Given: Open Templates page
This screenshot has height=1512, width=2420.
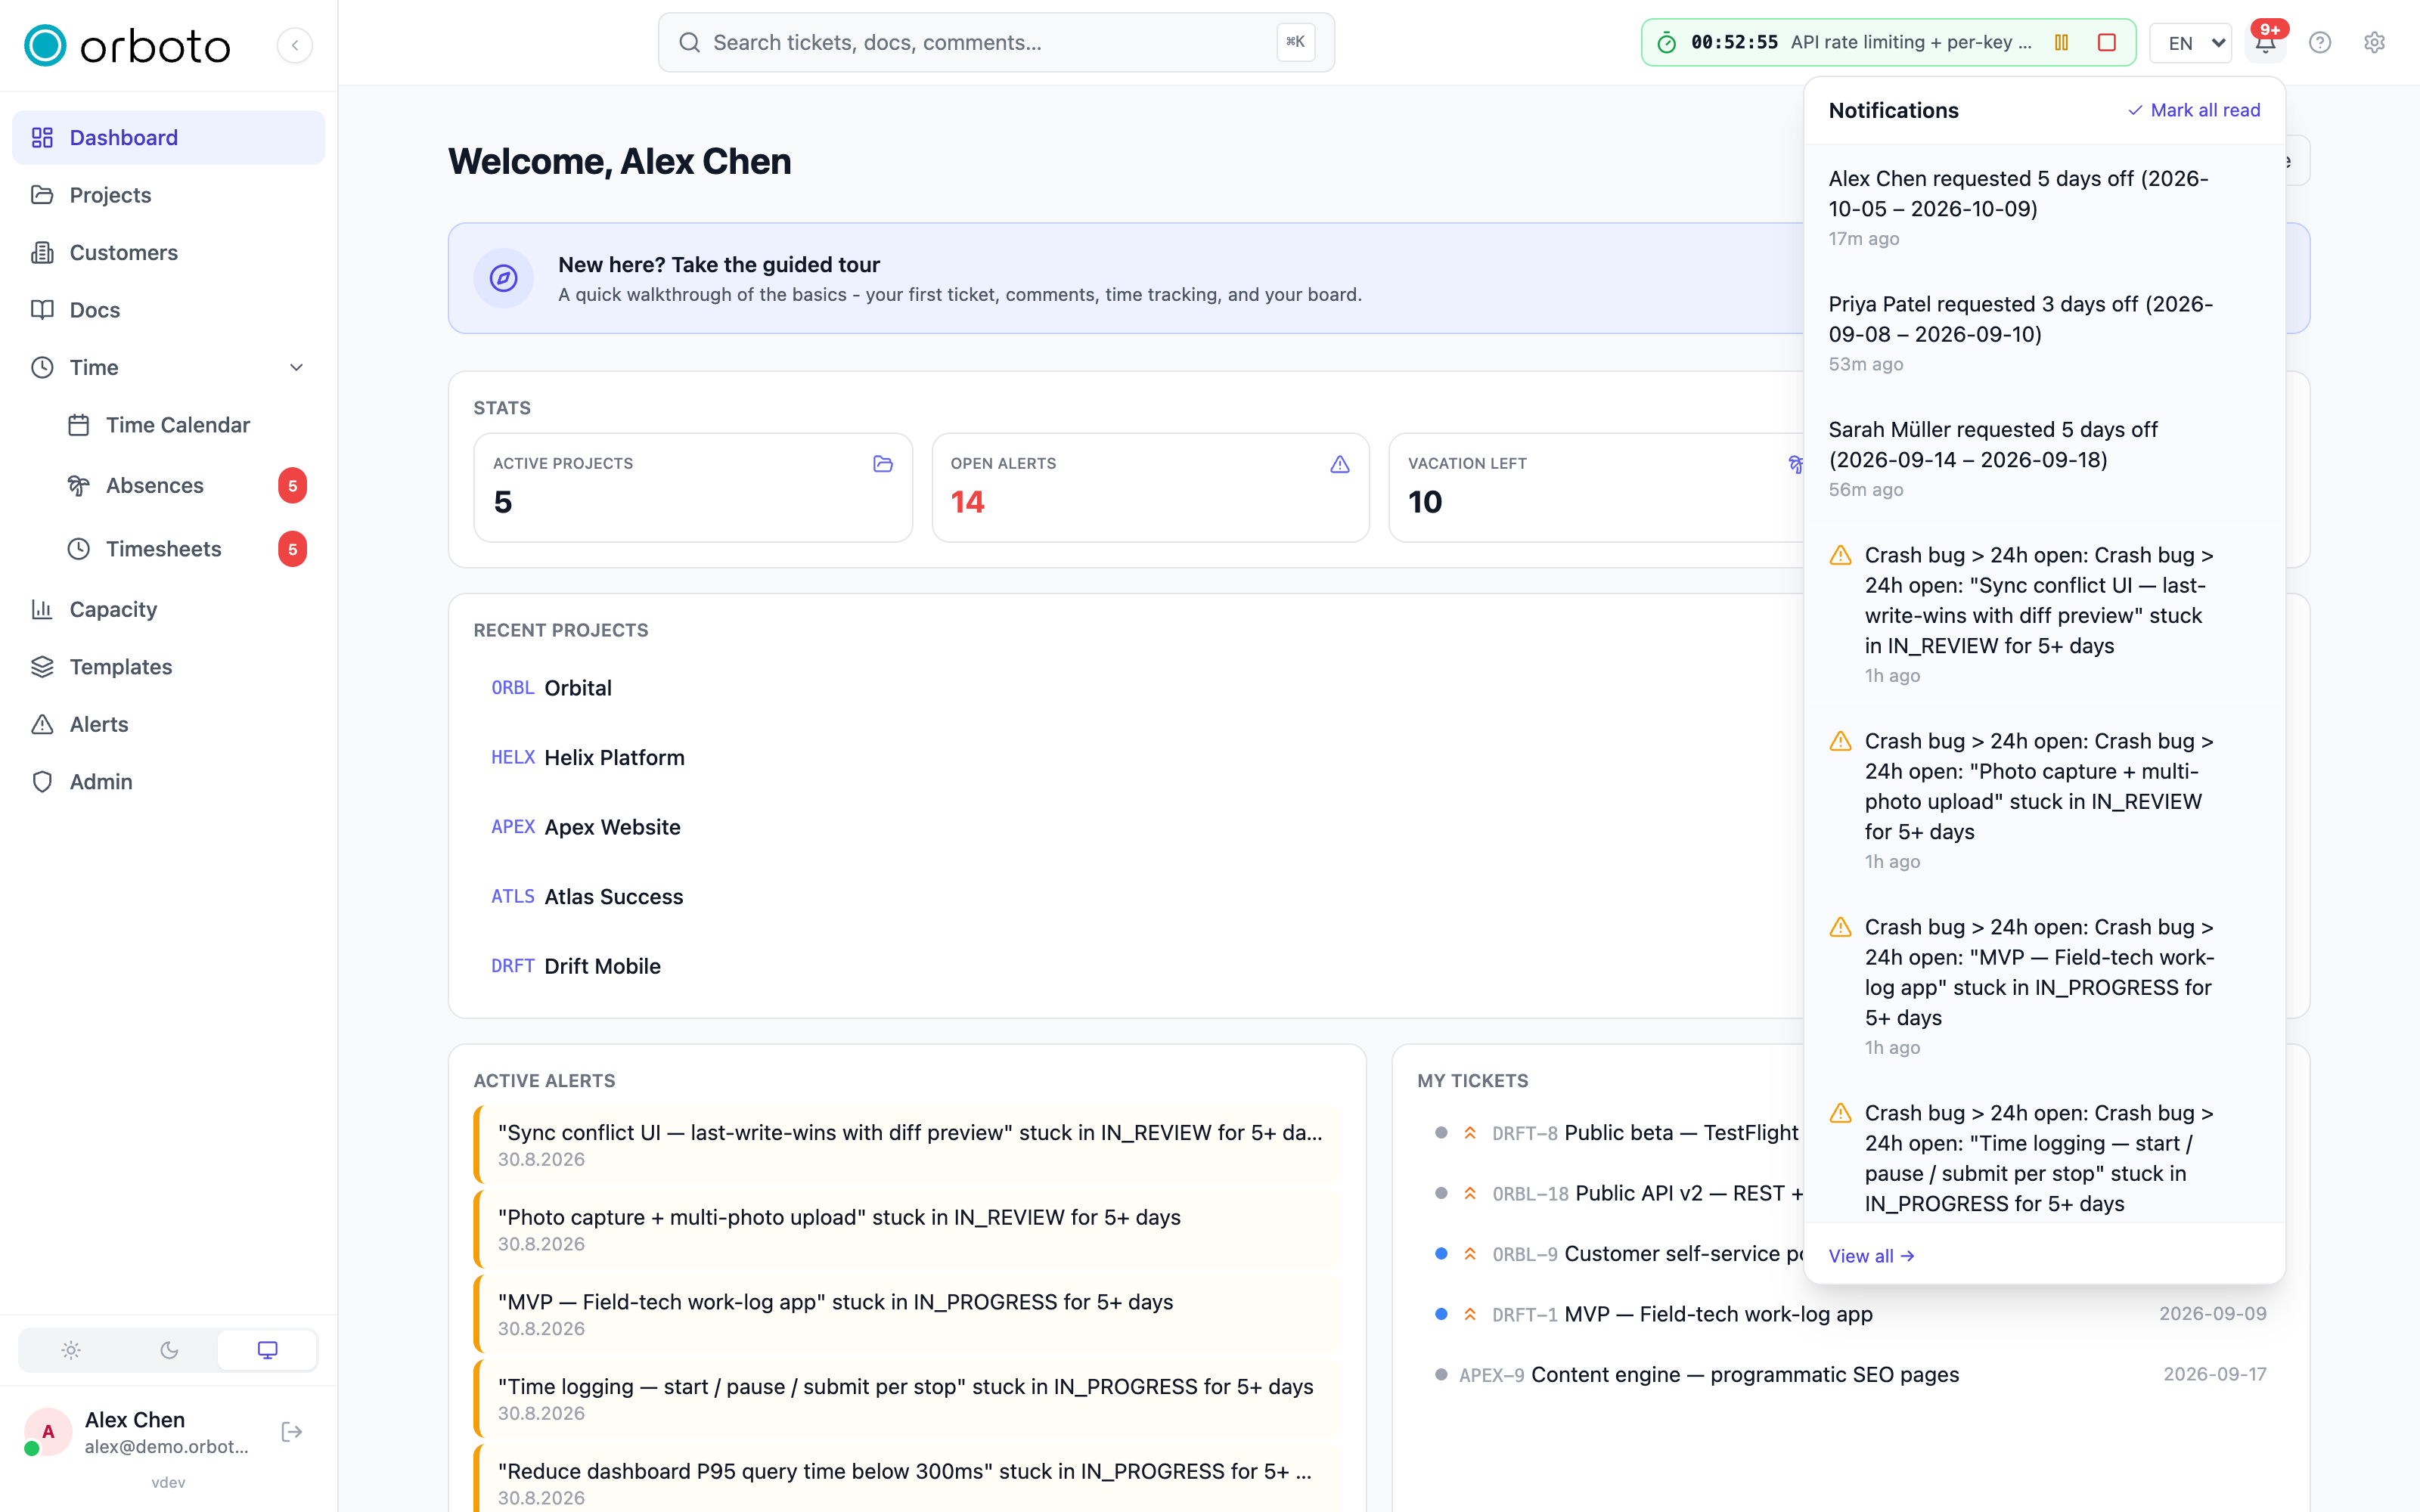Looking at the screenshot, I should point(168,667).
